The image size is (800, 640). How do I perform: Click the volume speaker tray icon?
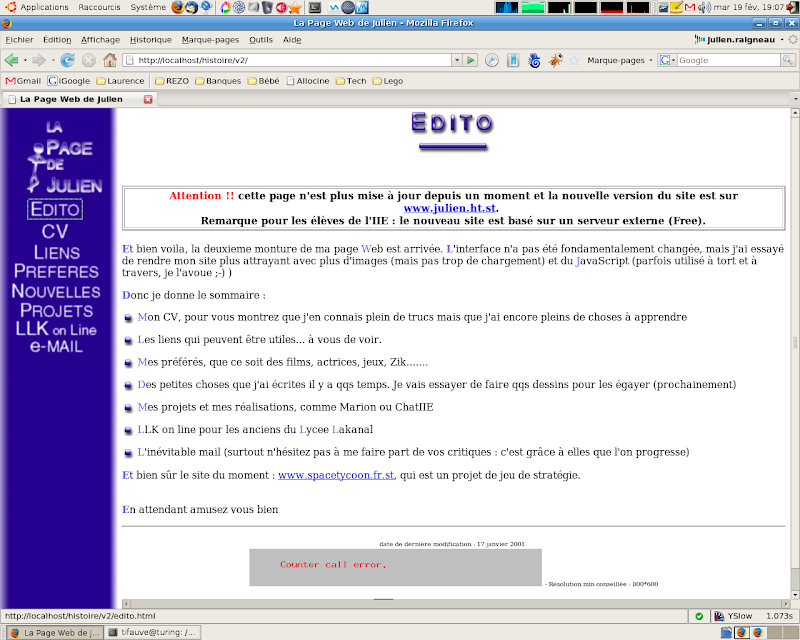point(705,7)
